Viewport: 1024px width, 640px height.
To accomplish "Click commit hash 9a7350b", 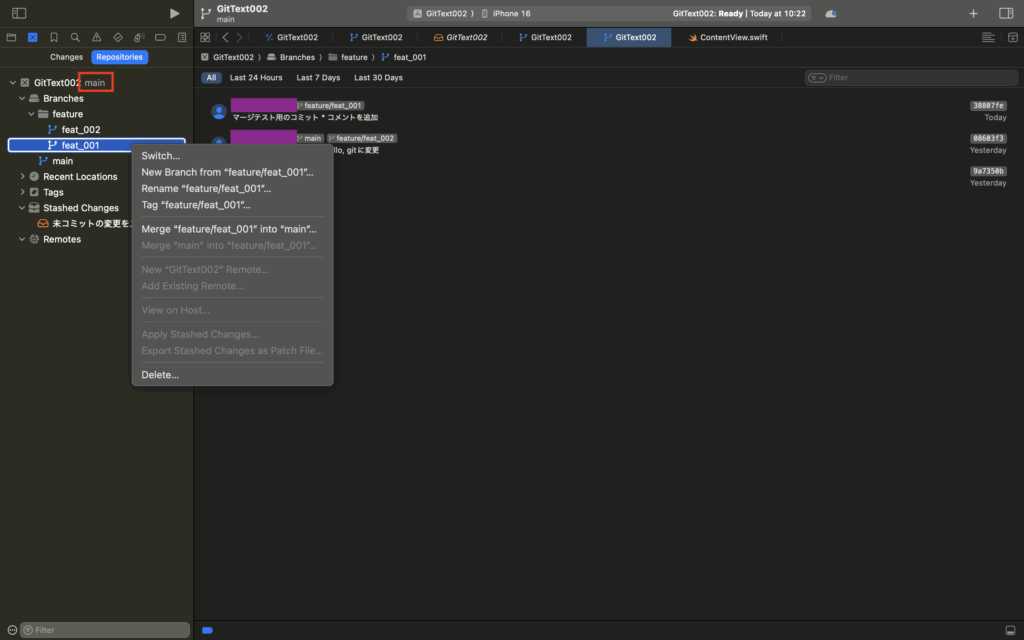I will pos(988,171).
